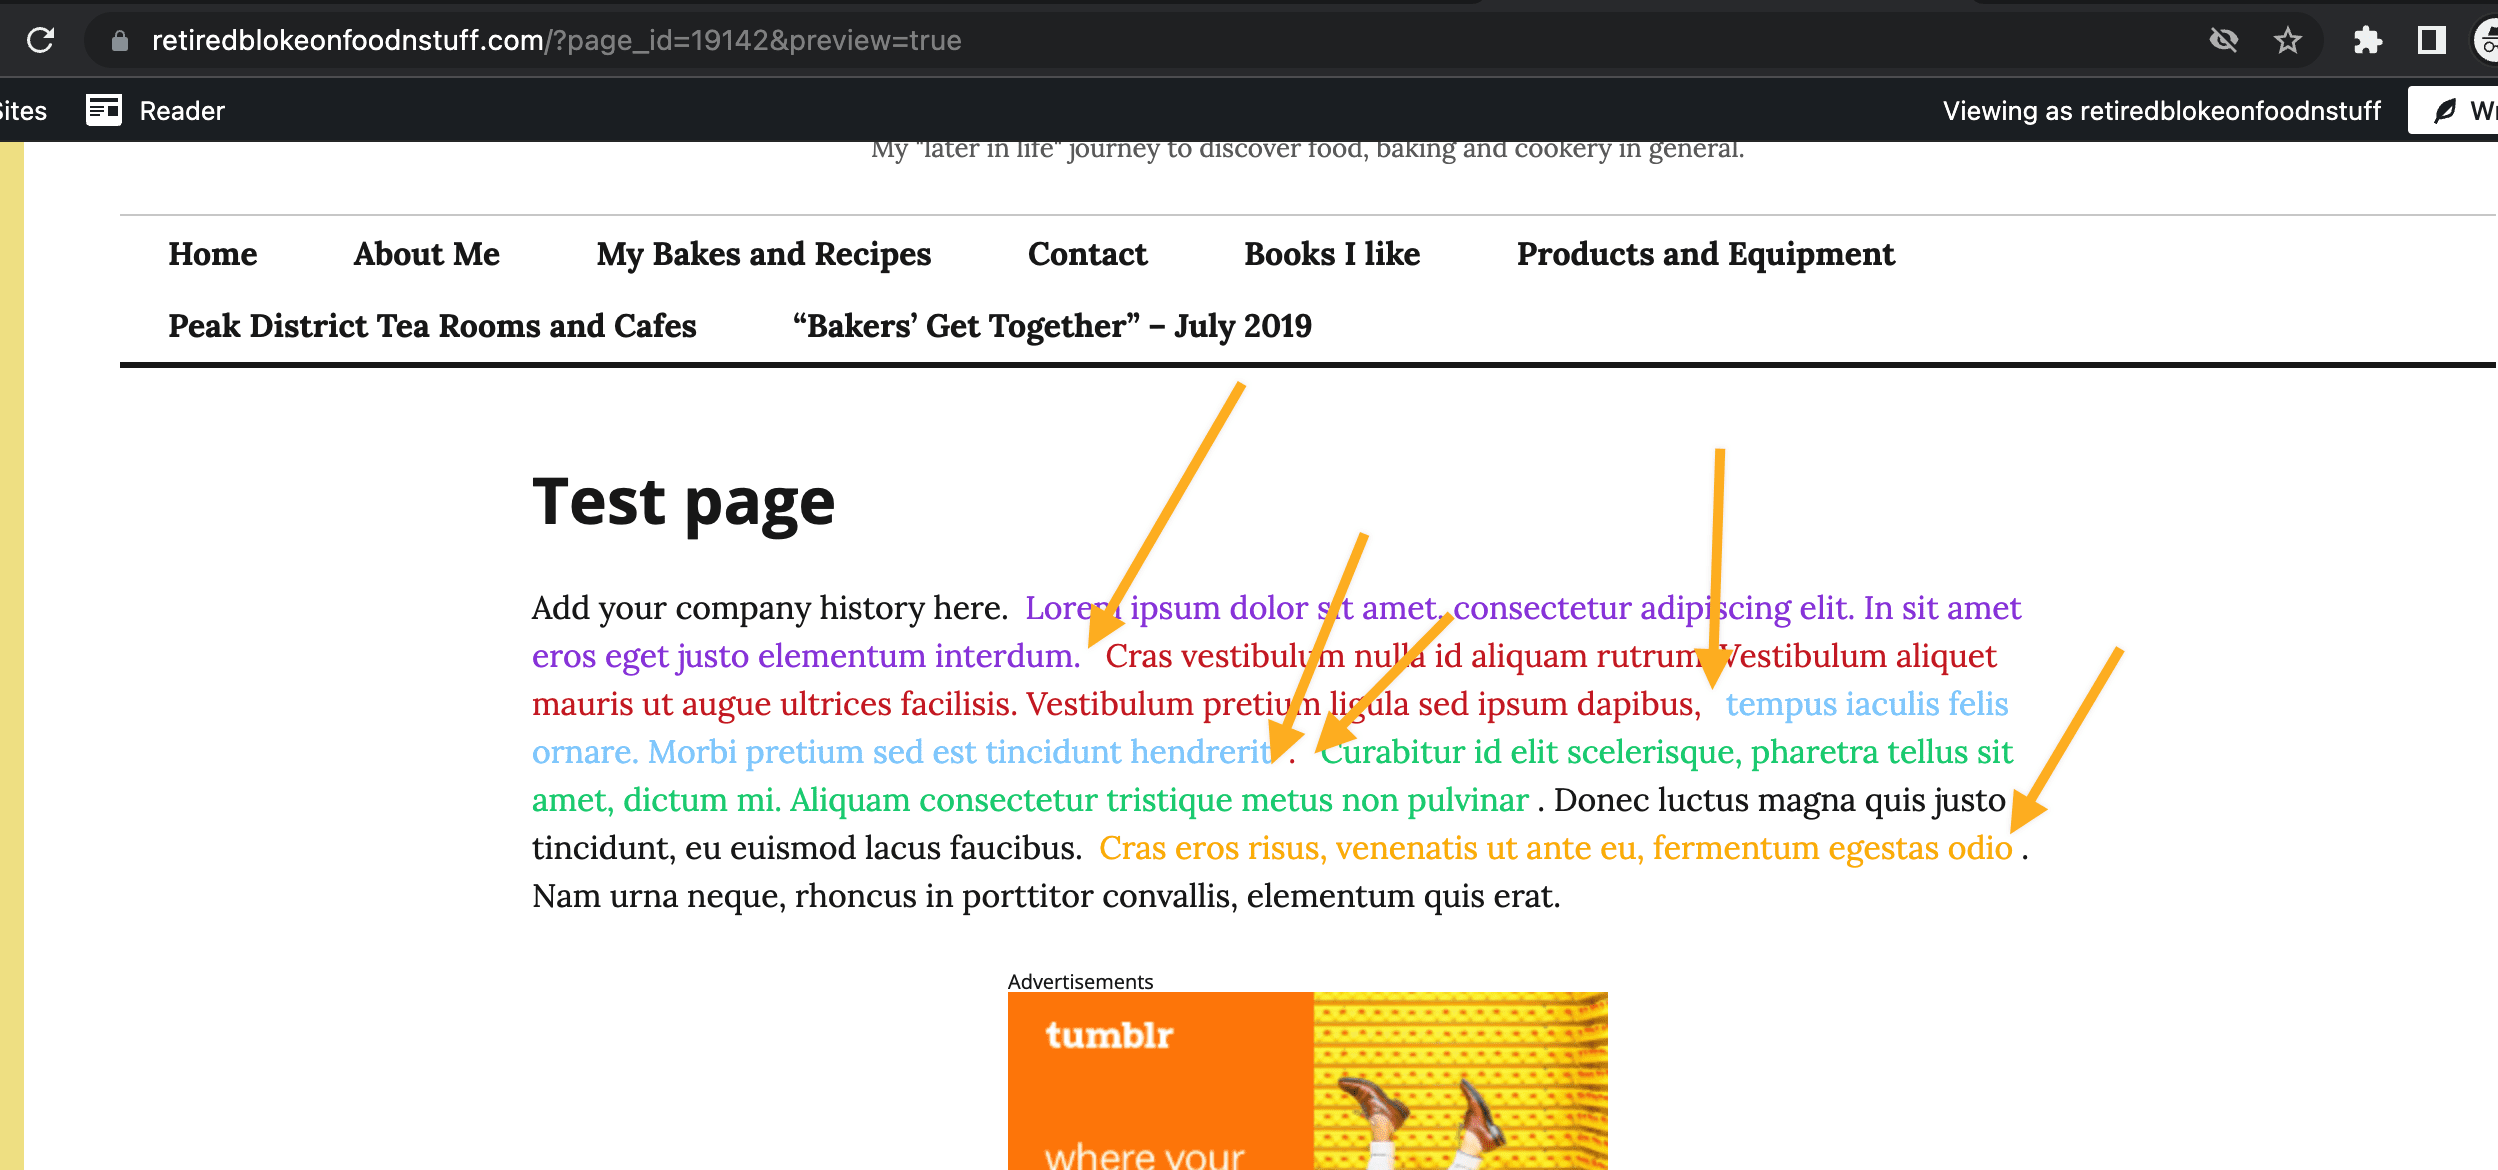
Task: Click "Viewing as retiredblokeonfoodnstuff"
Action: coord(2161,110)
